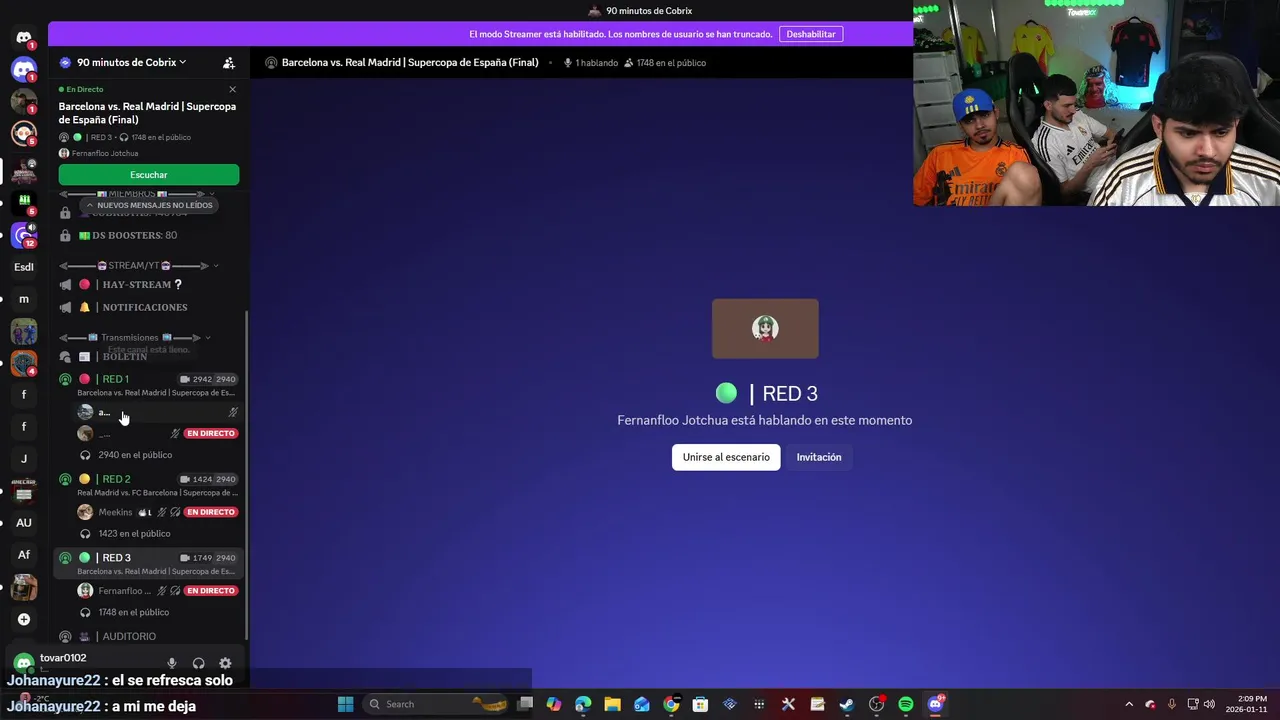This screenshot has width=1280, height=720.
Task: Open Microsoft Store from the taskbar
Action: [700, 704]
